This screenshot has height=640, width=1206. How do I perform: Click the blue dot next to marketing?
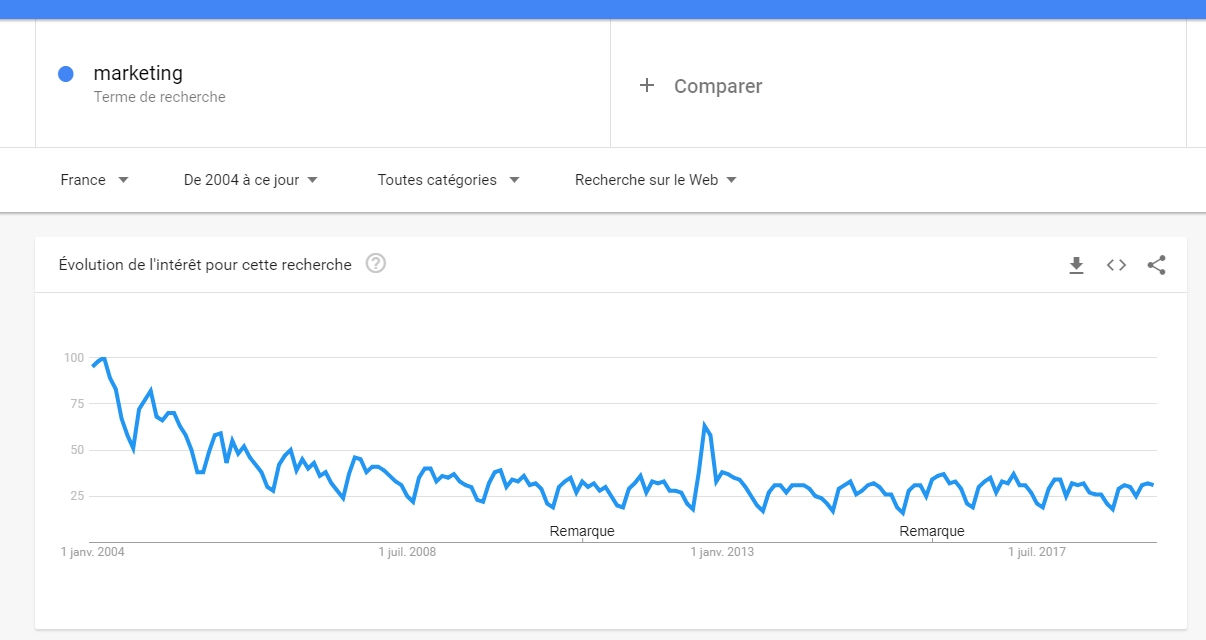click(66, 74)
